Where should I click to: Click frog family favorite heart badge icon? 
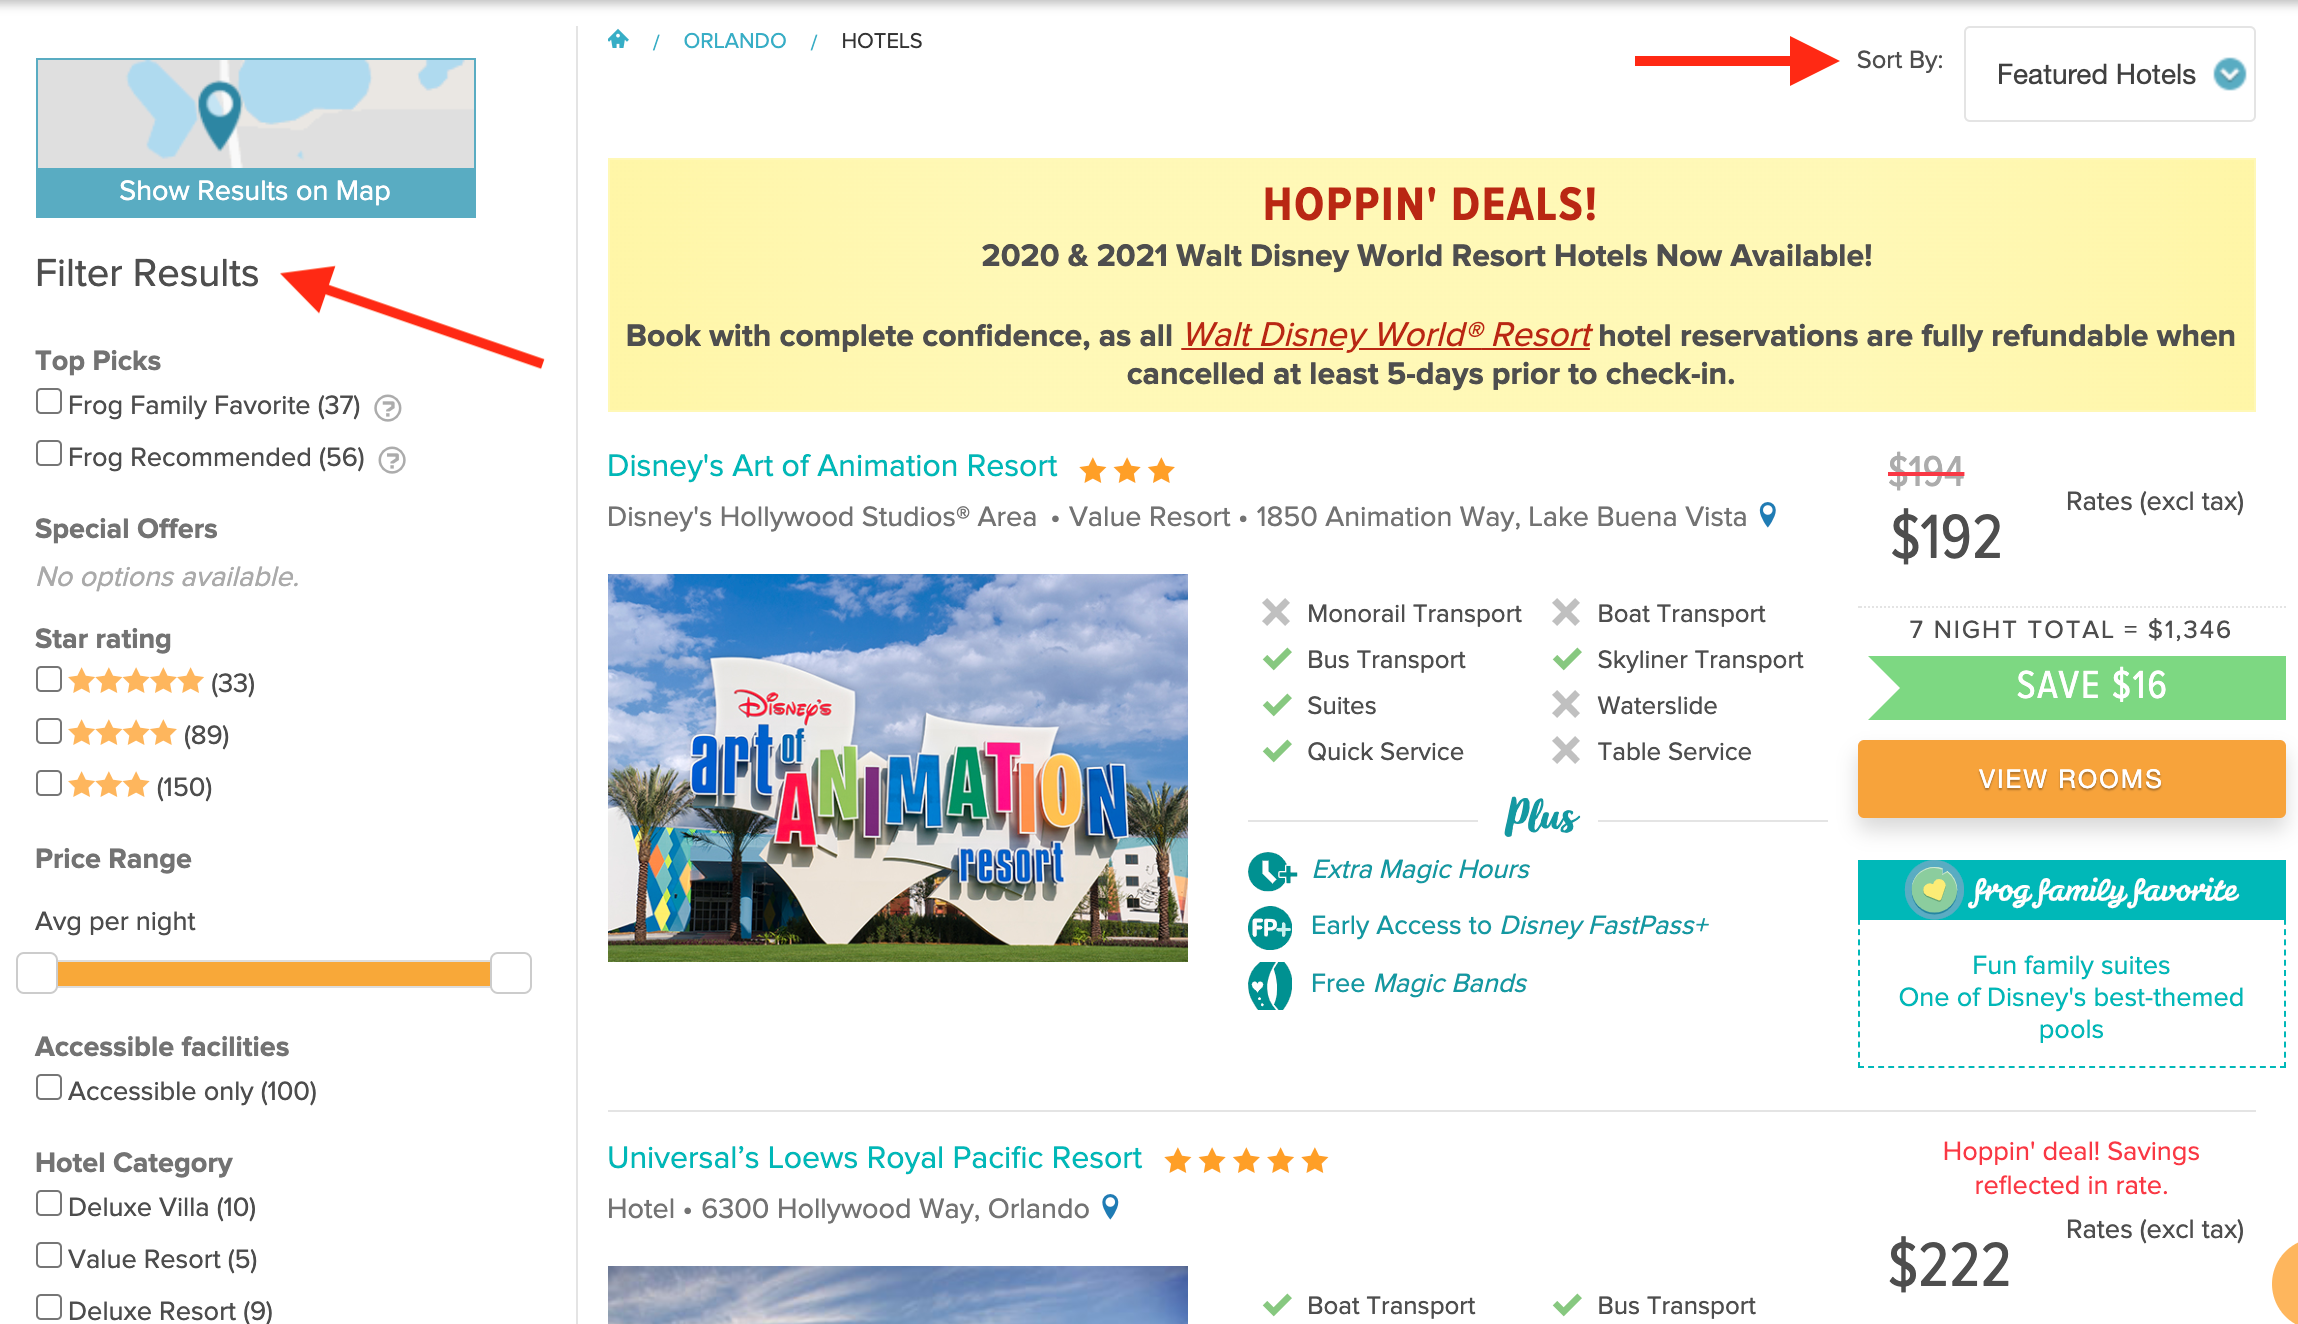click(1934, 889)
